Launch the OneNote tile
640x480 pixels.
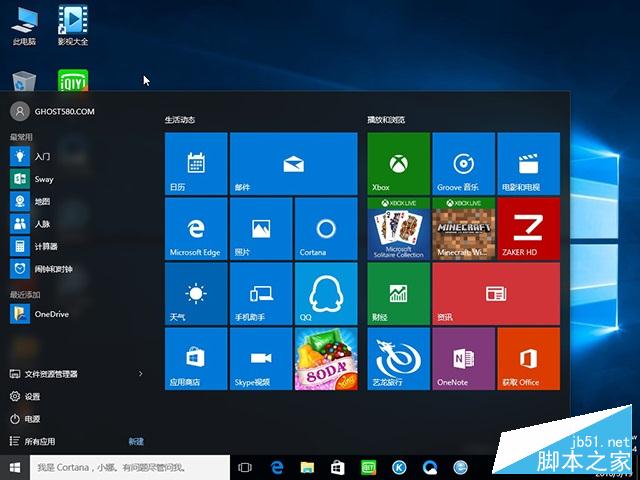464,359
